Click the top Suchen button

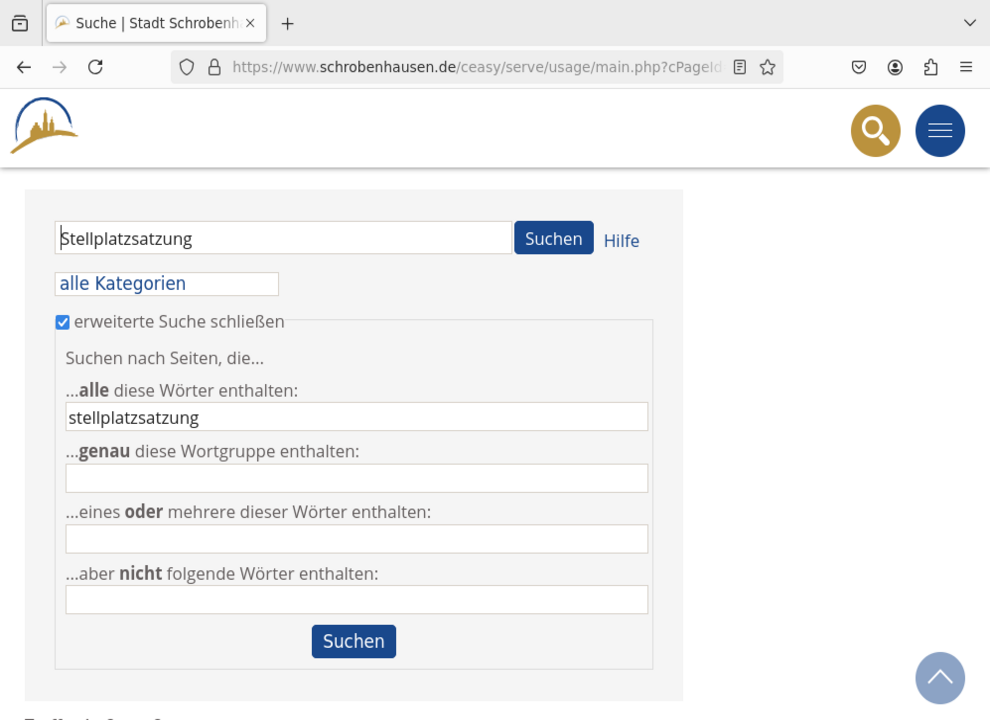(x=553, y=238)
